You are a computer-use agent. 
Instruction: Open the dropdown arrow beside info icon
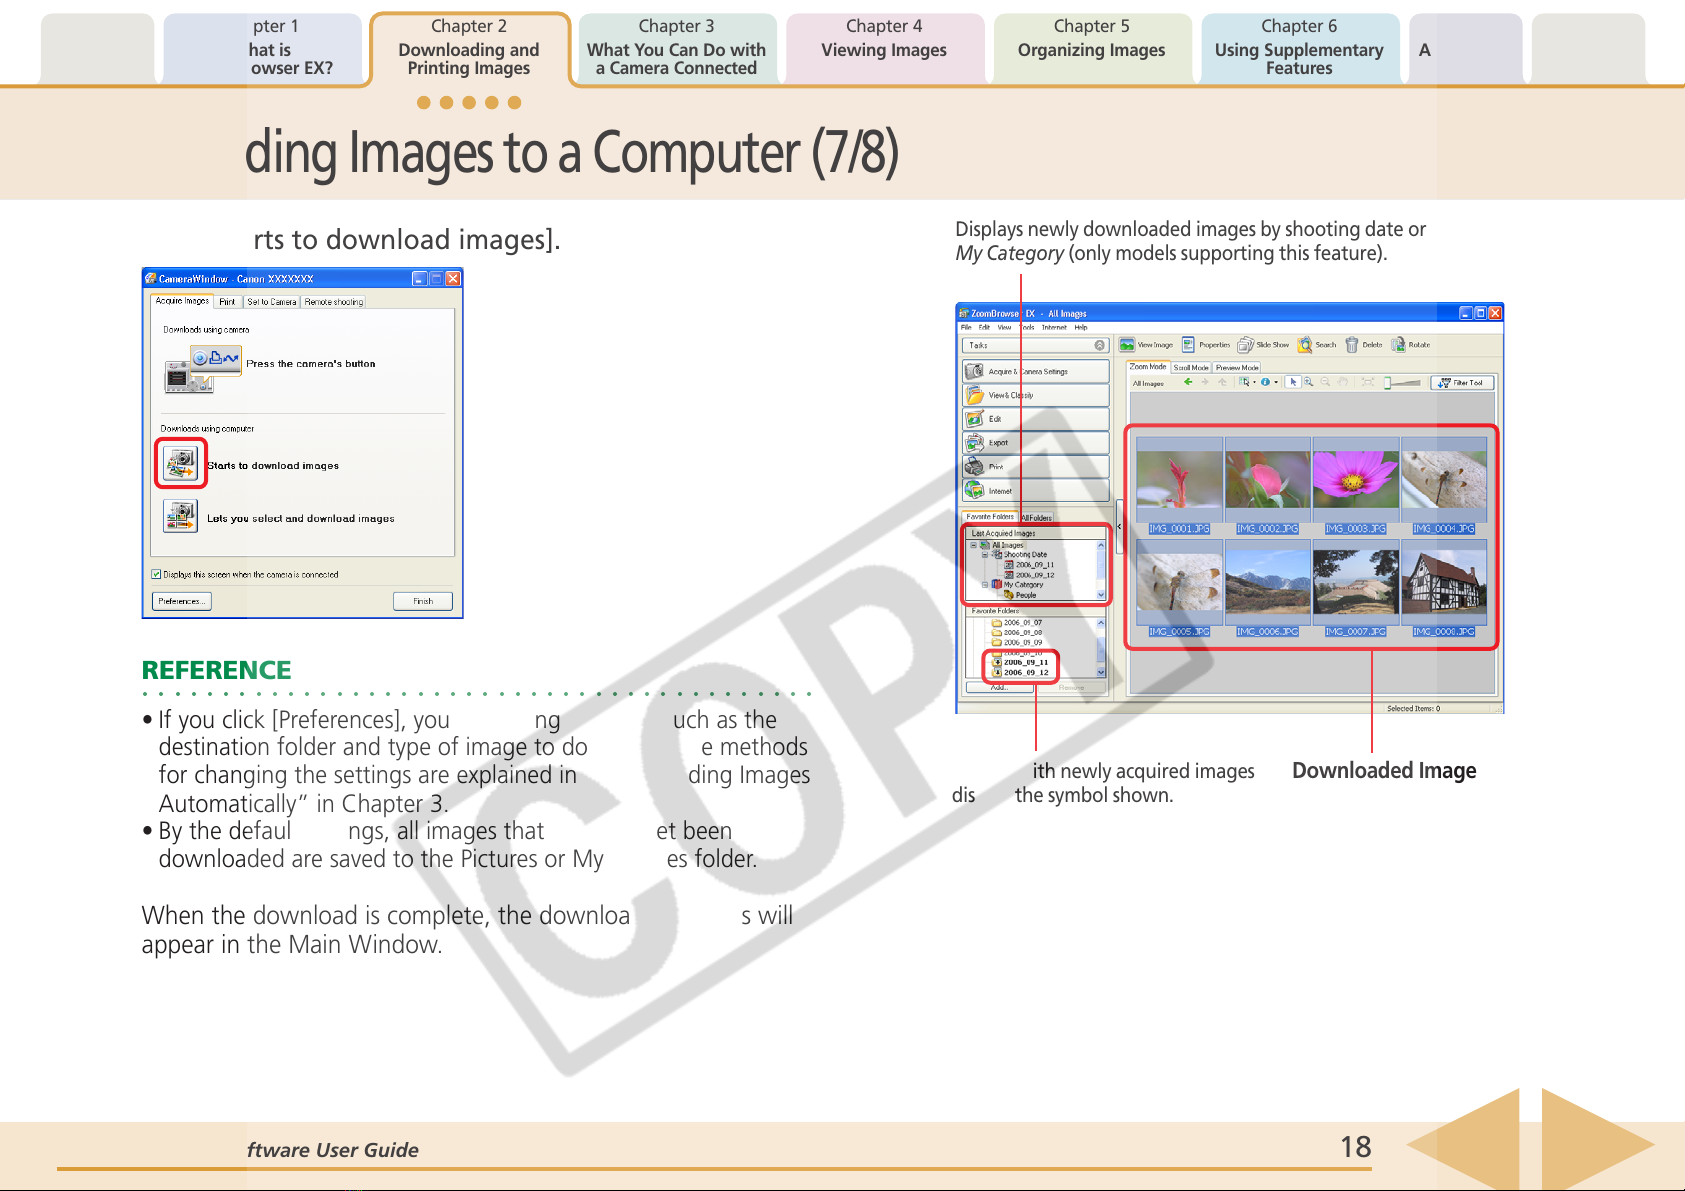click(1276, 382)
